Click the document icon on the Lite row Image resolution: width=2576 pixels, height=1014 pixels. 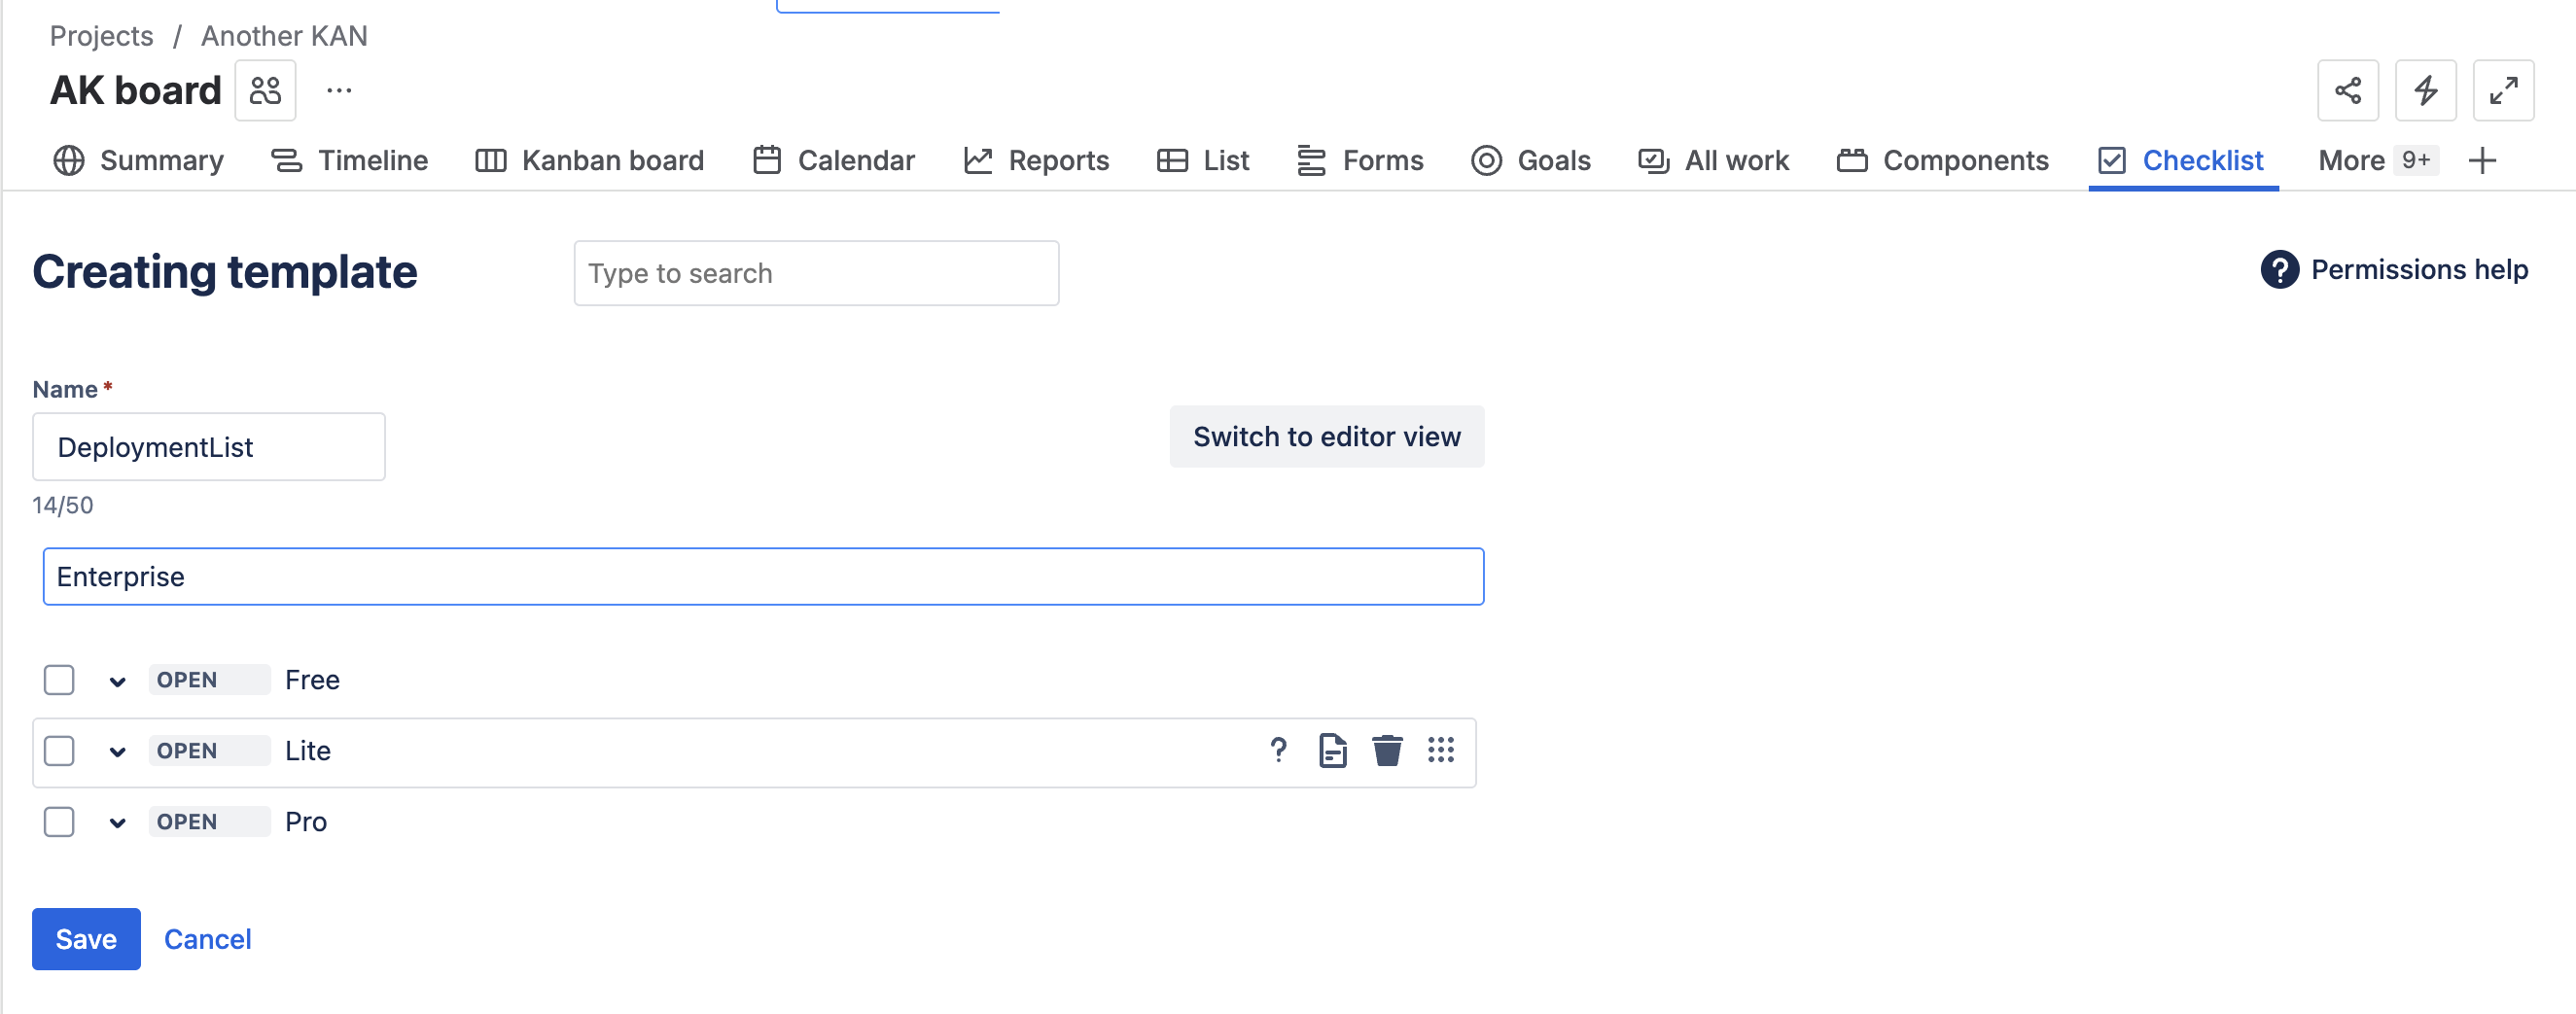(1332, 750)
